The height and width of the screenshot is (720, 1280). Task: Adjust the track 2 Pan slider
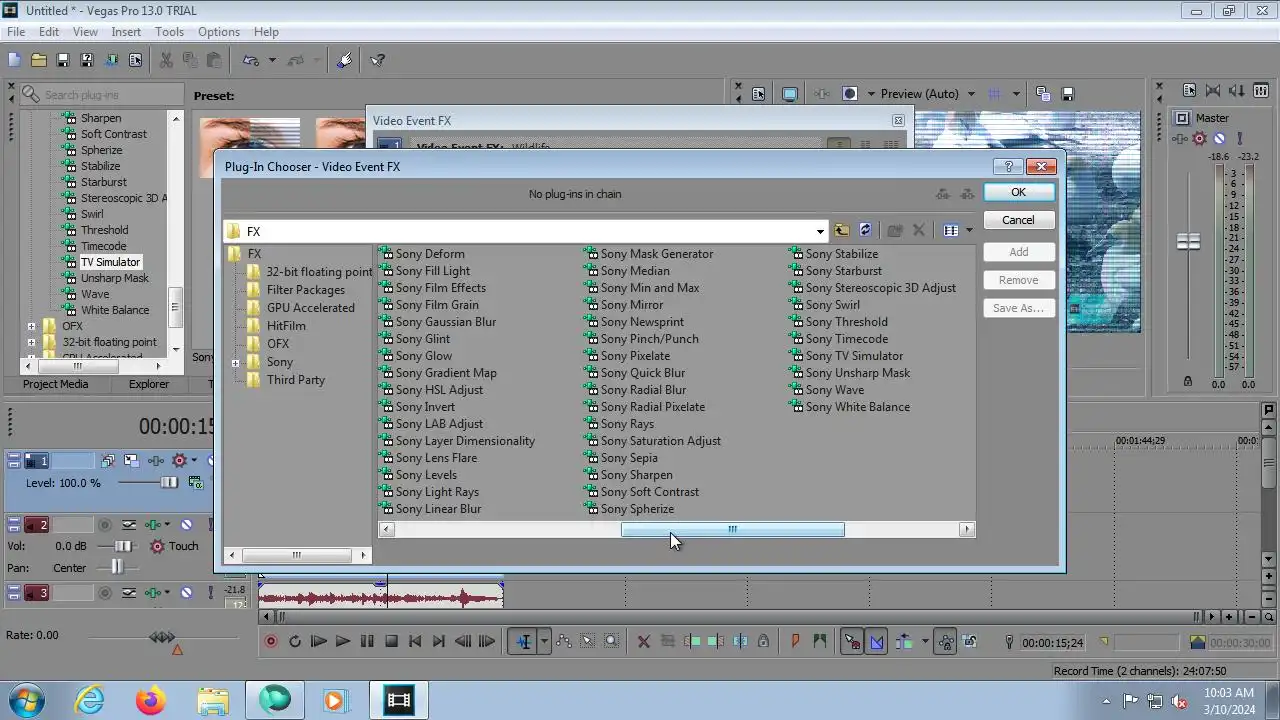[118, 567]
